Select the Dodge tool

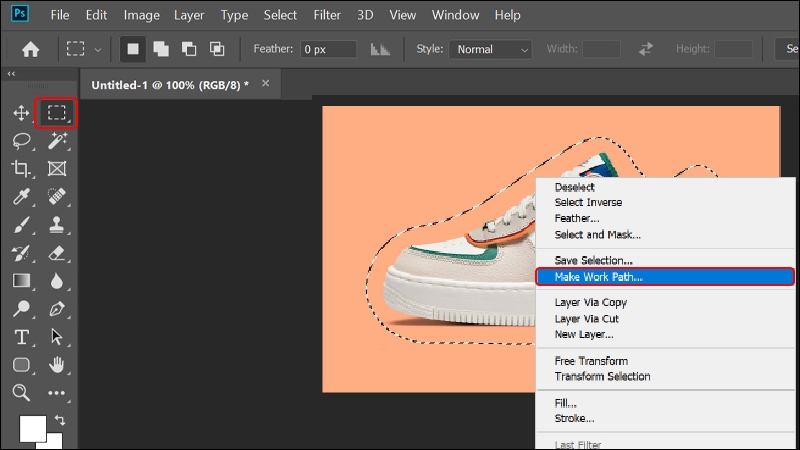pyautogui.click(x=21, y=309)
